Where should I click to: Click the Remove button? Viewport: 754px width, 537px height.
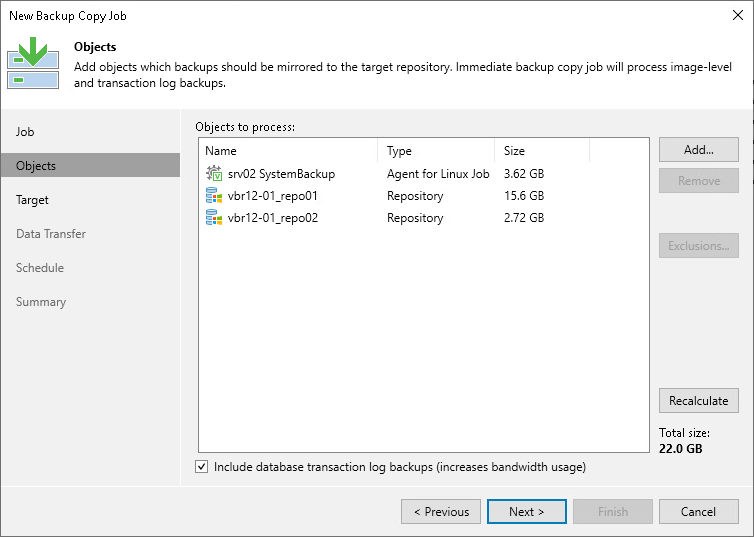click(x=699, y=181)
